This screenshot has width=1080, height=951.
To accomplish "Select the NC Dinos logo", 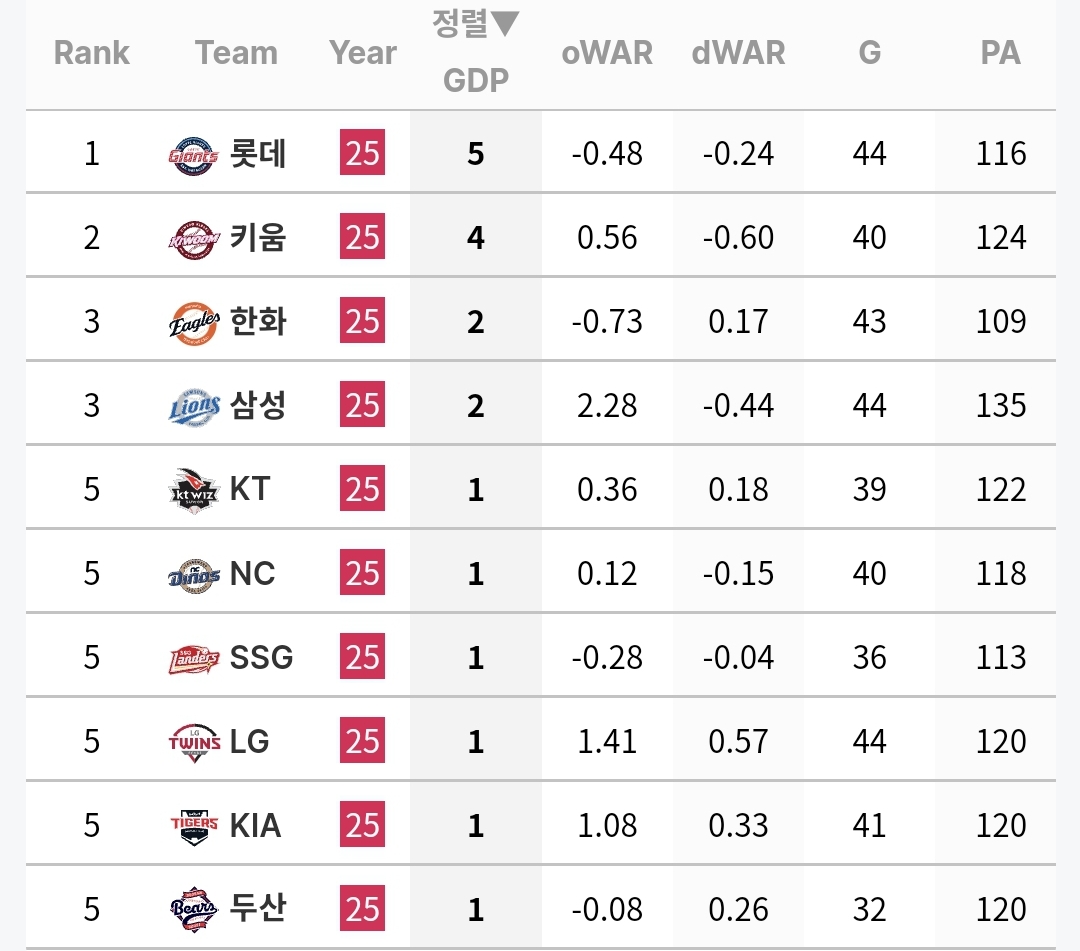I will (194, 574).
